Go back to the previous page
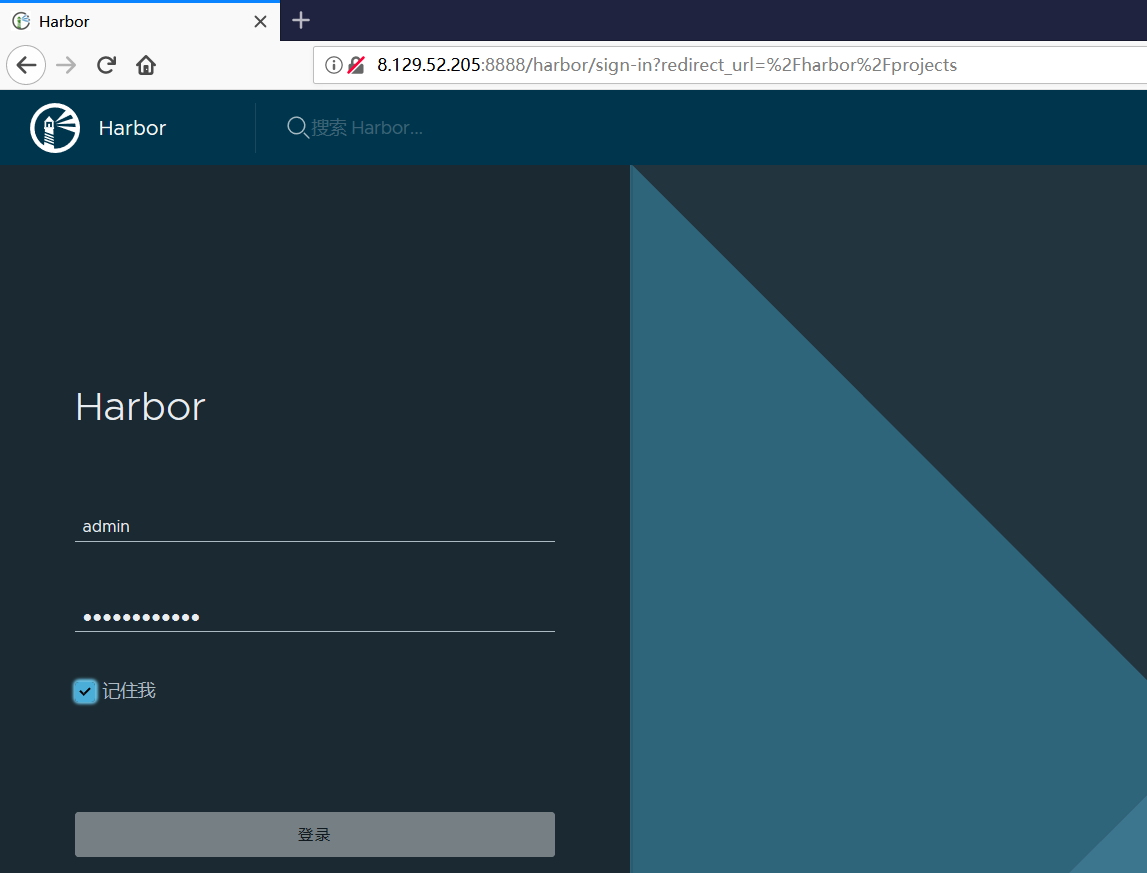The image size is (1147, 873). click(x=26, y=66)
